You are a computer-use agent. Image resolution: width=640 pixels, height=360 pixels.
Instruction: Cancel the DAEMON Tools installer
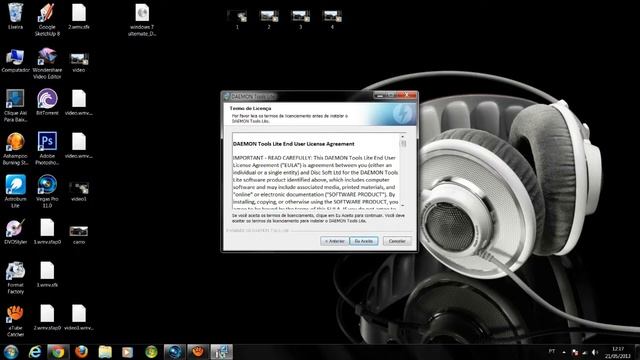pos(397,241)
